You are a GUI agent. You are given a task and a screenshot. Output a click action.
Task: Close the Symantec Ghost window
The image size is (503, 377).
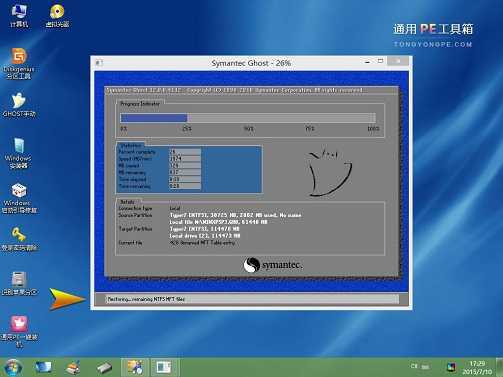point(398,61)
